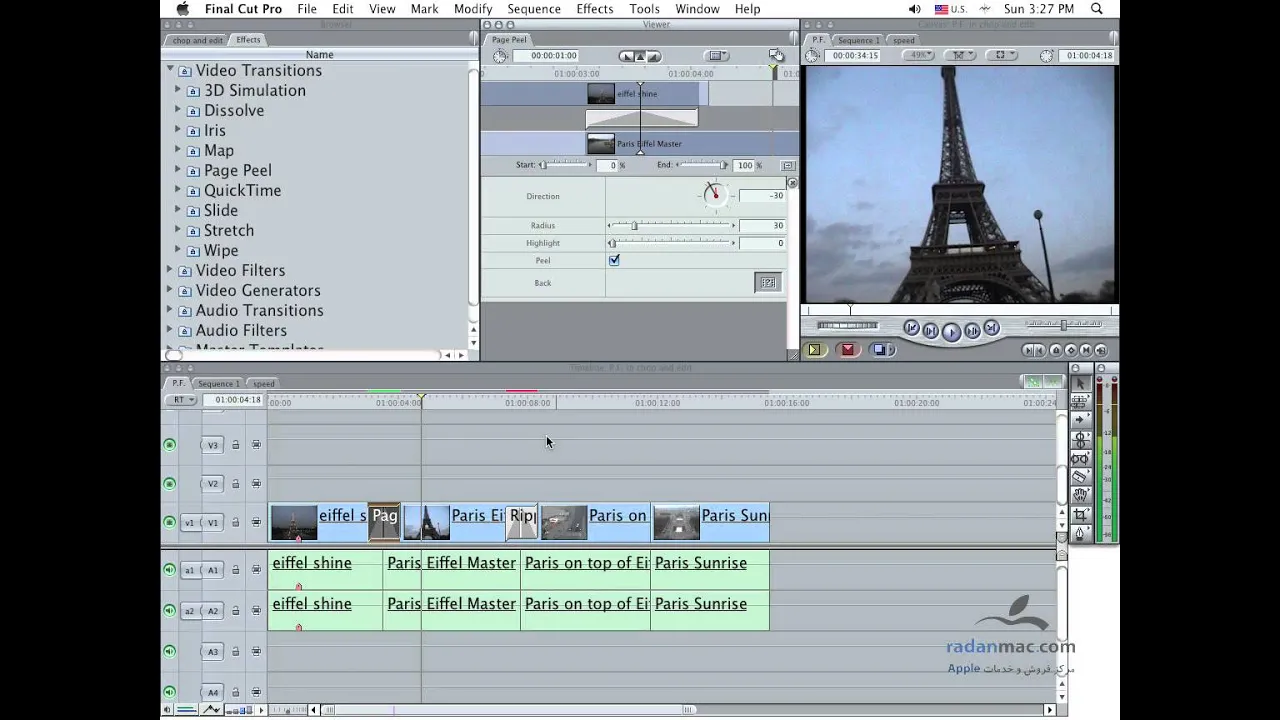Select the Pen tool
This screenshot has width=1280, height=720.
[x=1080, y=534]
